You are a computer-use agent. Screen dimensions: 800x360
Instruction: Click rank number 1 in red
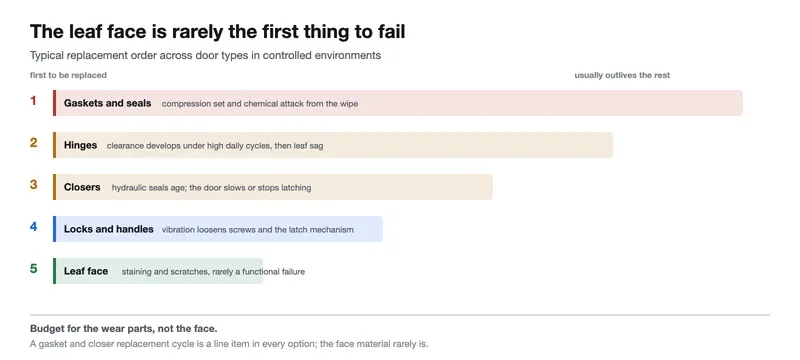pos(33,101)
